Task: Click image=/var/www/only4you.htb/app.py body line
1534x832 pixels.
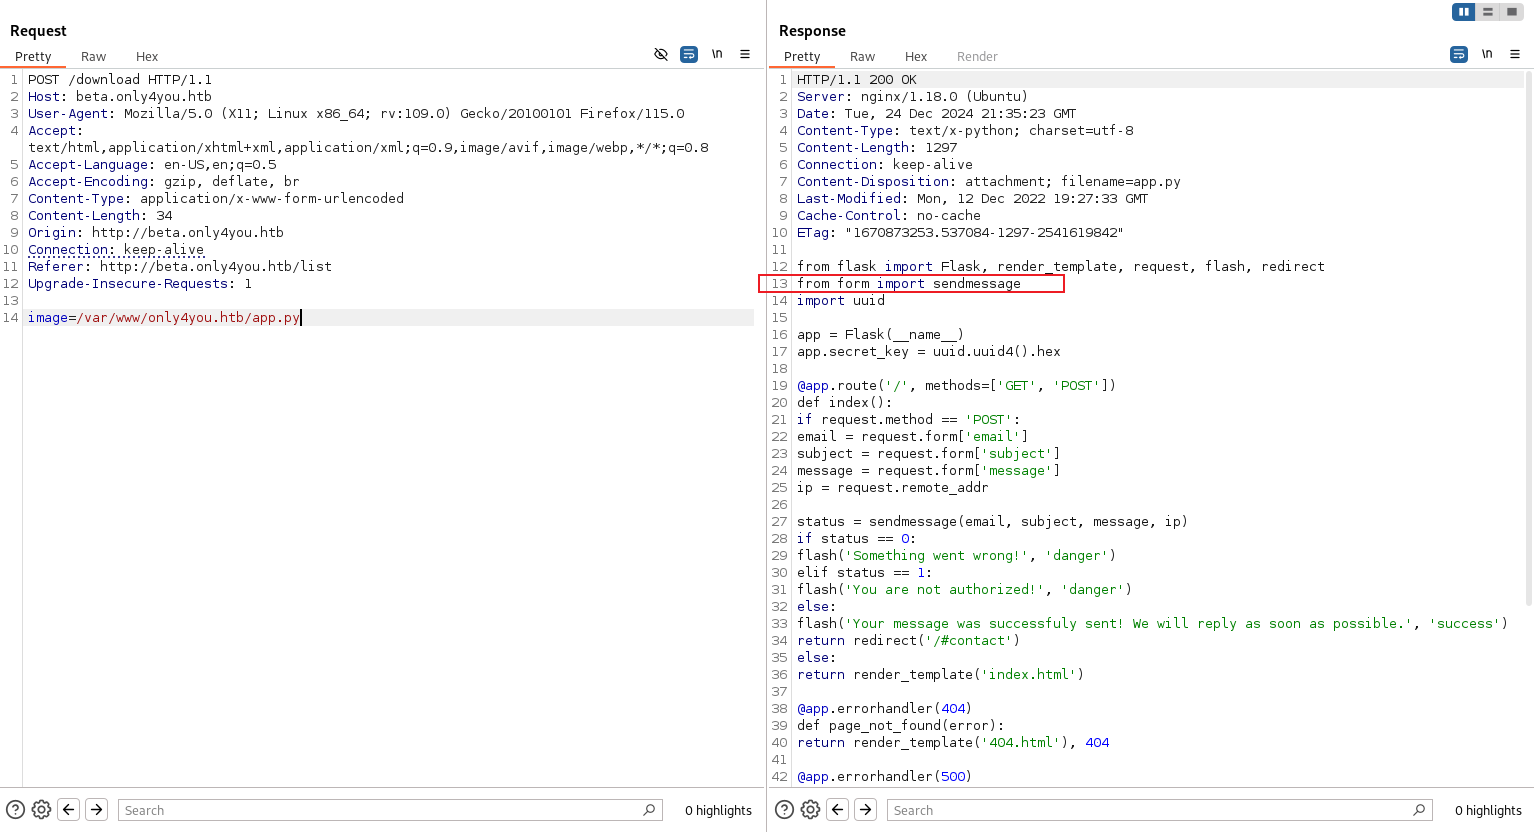Action: tap(164, 317)
